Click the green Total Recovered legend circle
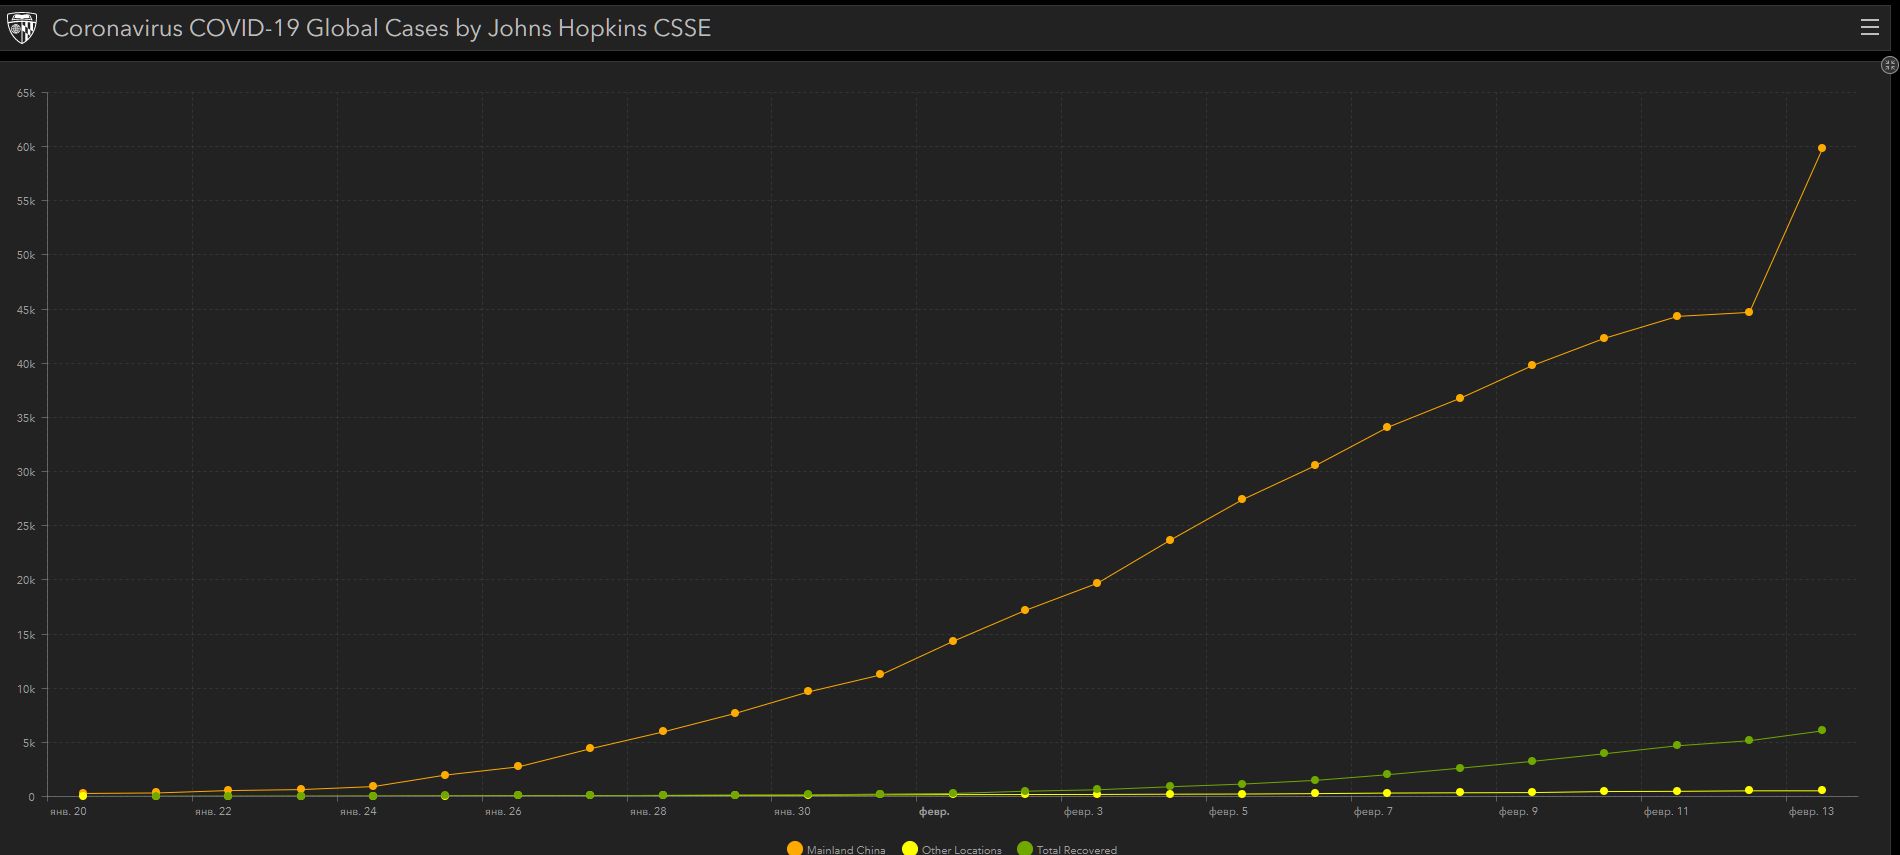This screenshot has height=855, width=1900. [x=1025, y=849]
